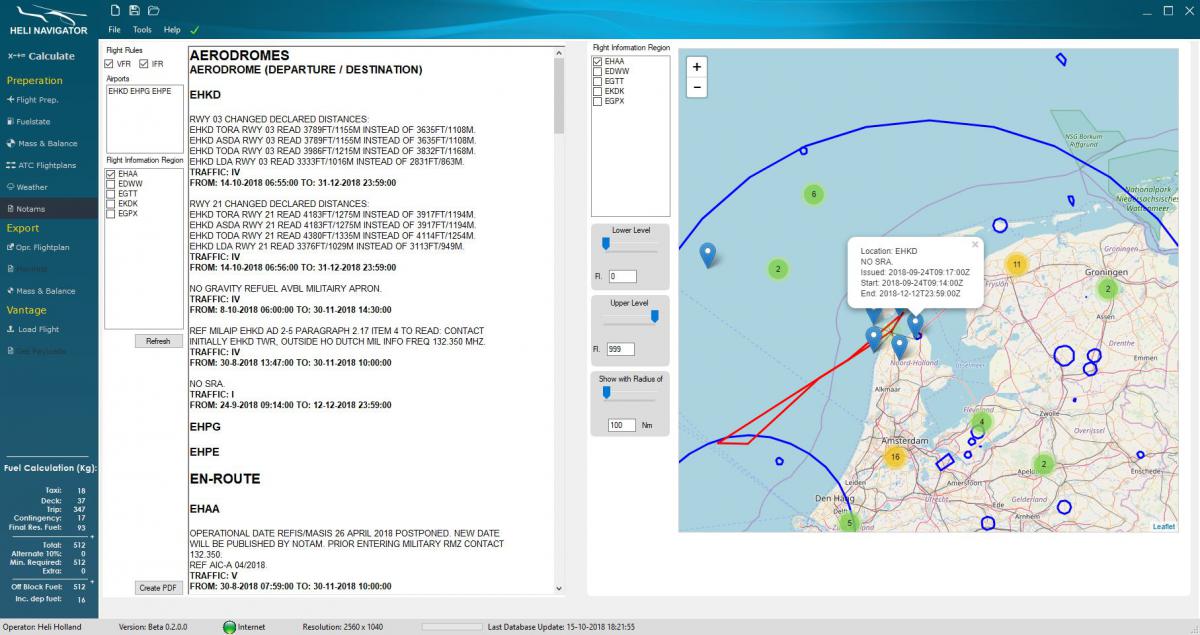The height and width of the screenshot is (635, 1200).
Task: Click 'Version: Beta 0.2.0.0' in the status bar
Action: tap(155, 627)
